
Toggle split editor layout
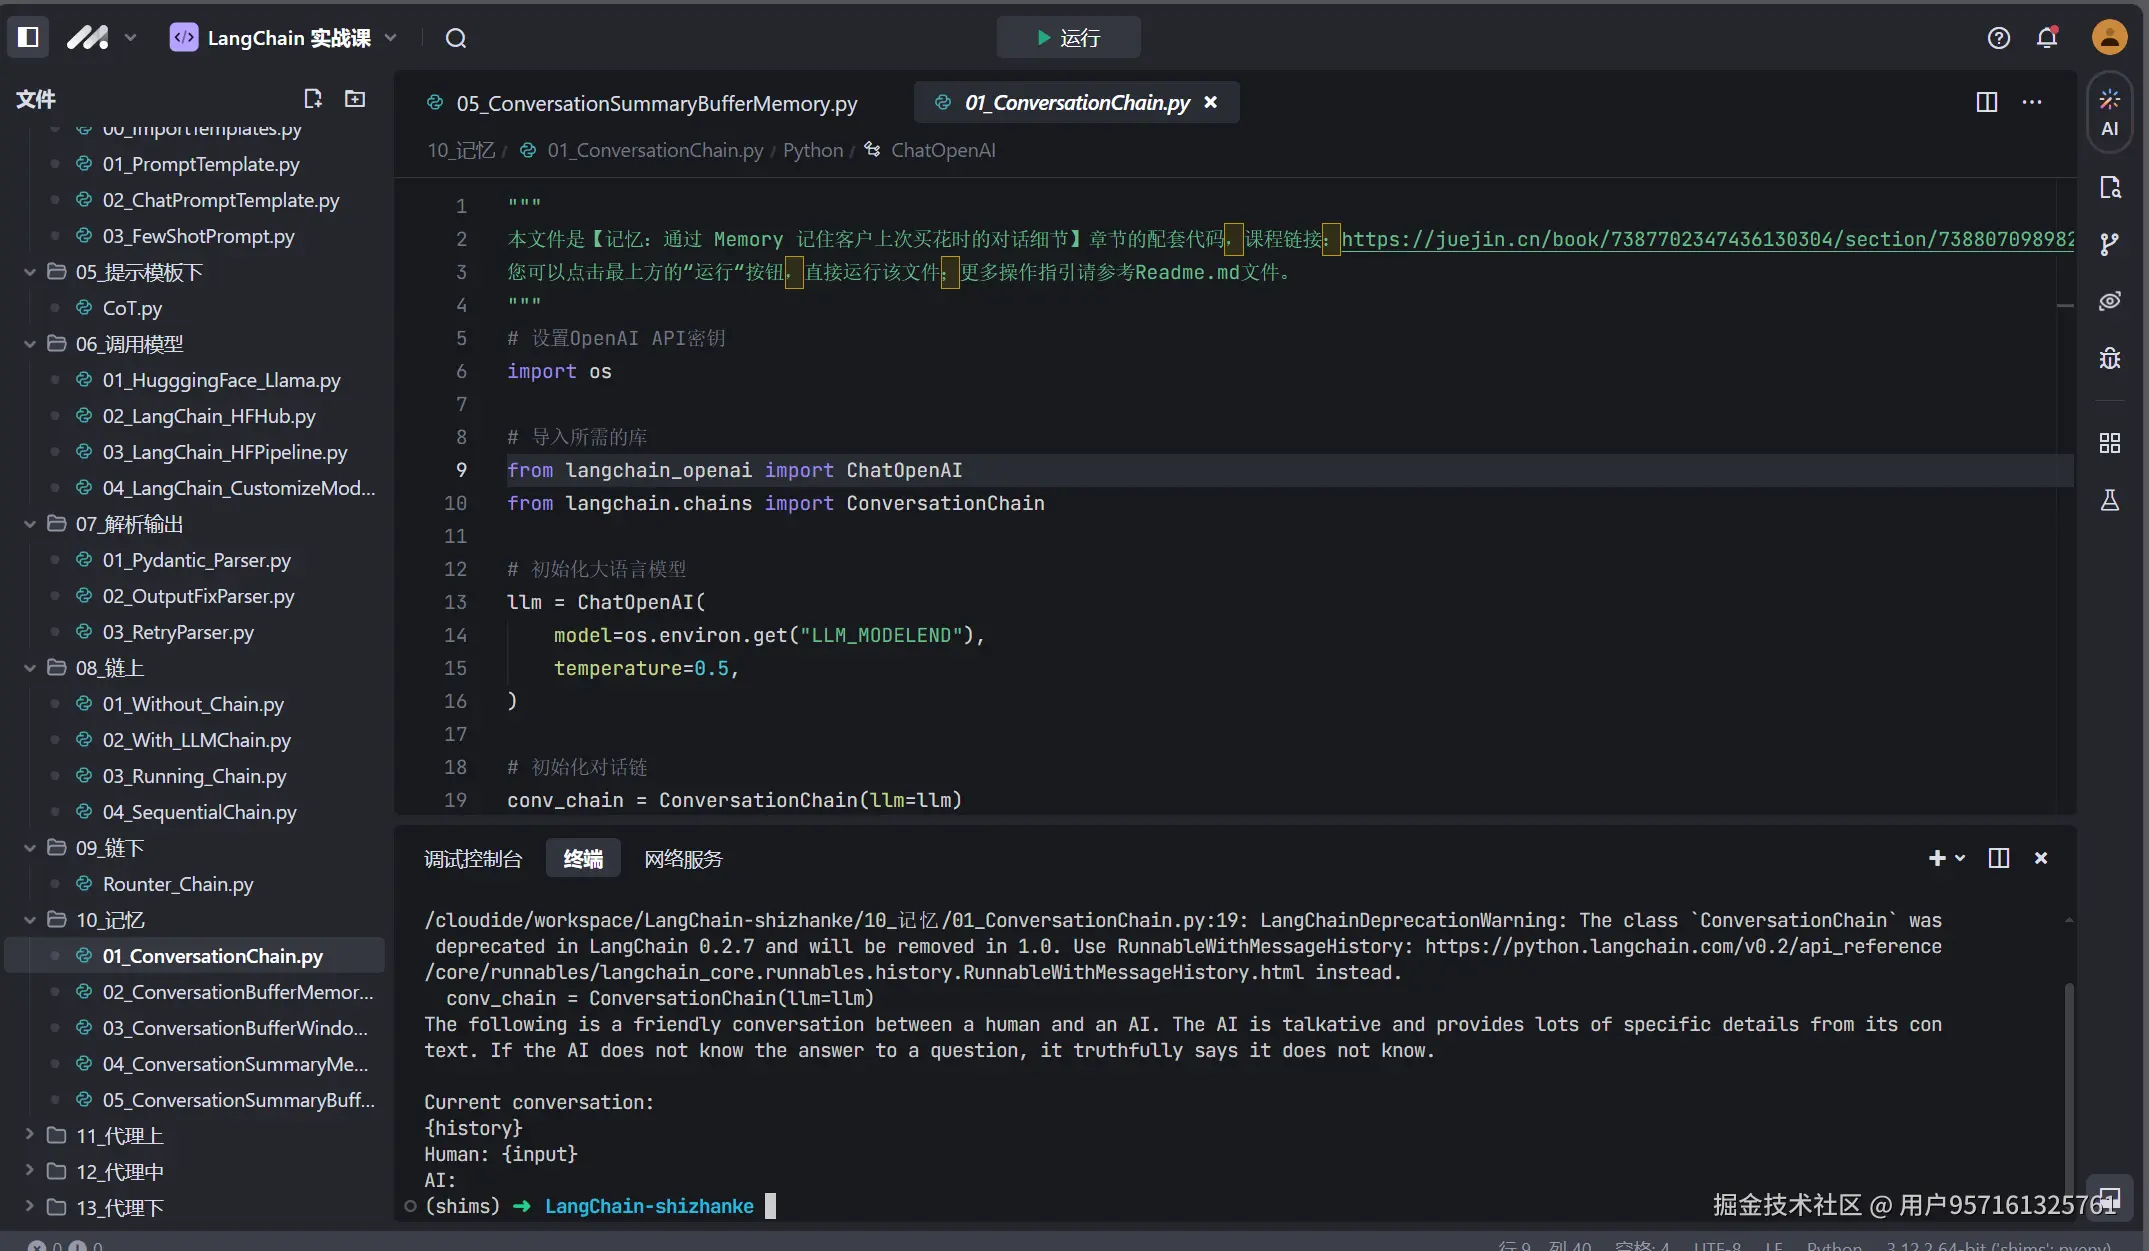coord(1987,102)
